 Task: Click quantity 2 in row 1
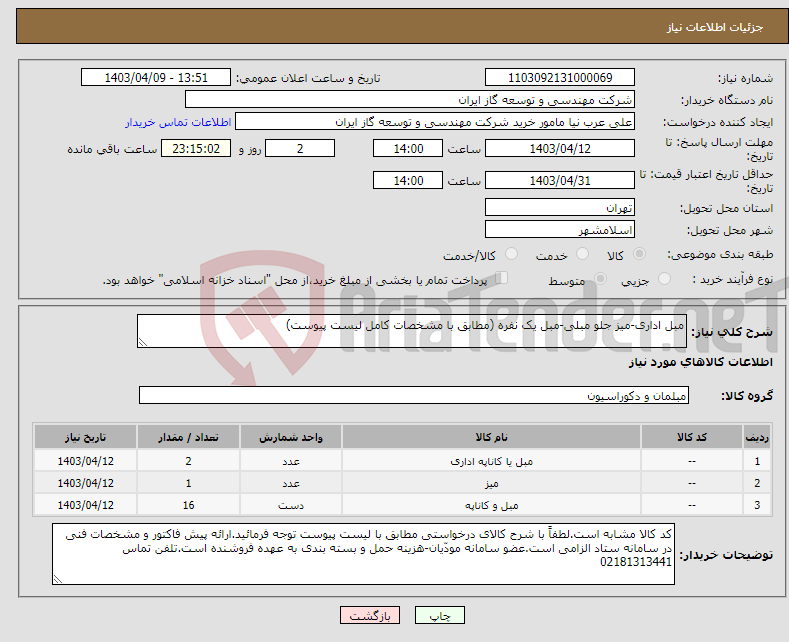tap(188, 461)
